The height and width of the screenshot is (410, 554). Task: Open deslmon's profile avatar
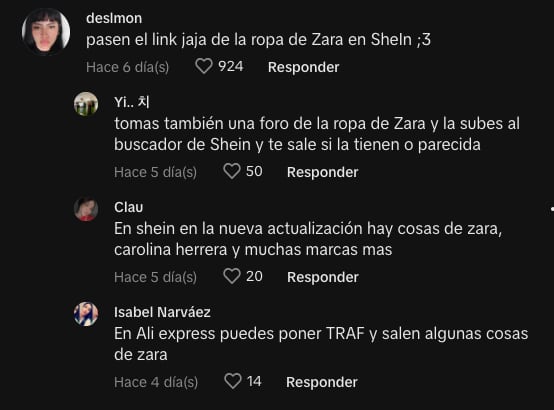pyautogui.click(x=46, y=32)
